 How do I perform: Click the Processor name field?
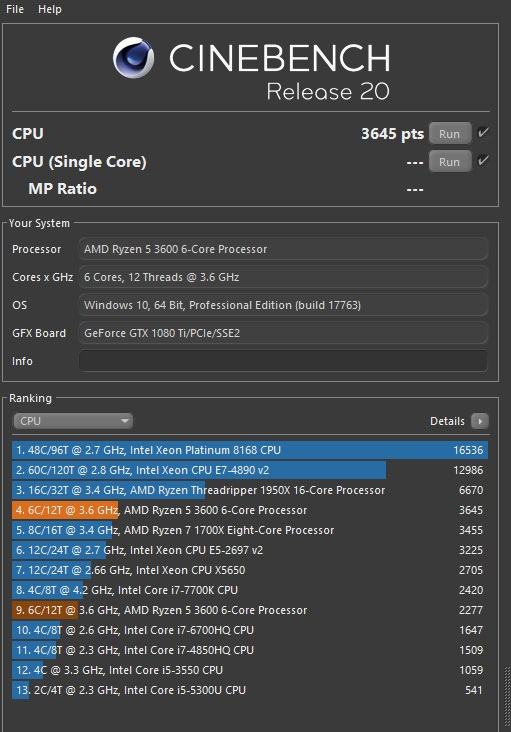coord(283,249)
